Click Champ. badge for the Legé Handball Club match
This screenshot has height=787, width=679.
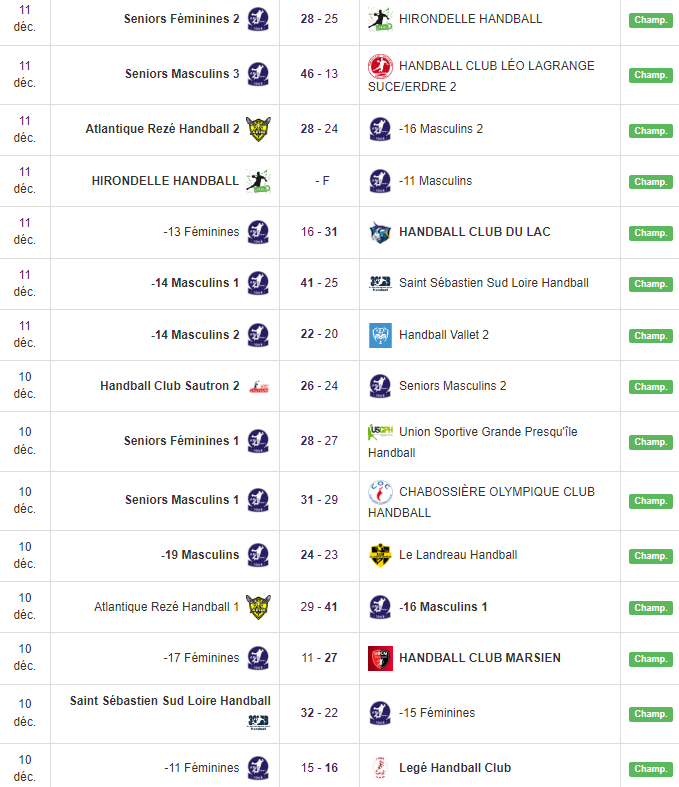[x=650, y=769]
